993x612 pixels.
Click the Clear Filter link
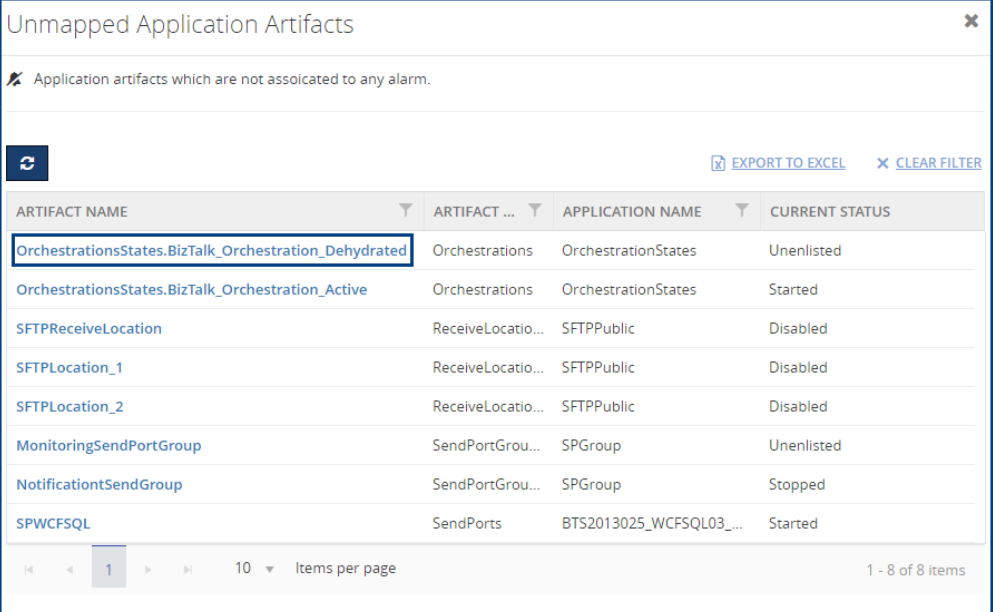point(939,163)
